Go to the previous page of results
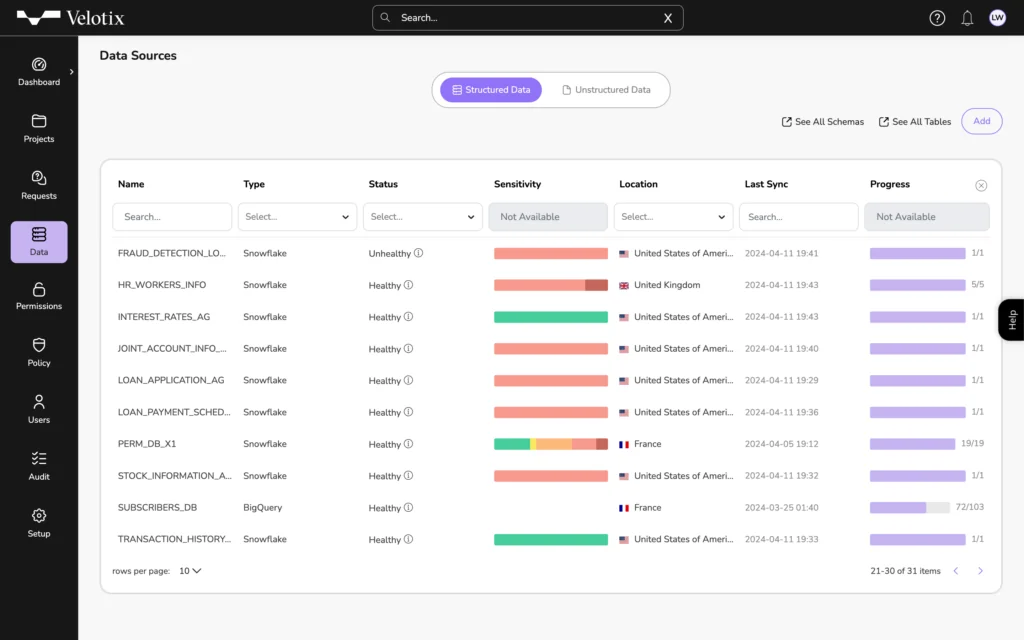Viewport: 1024px width, 640px height. tap(956, 571)
